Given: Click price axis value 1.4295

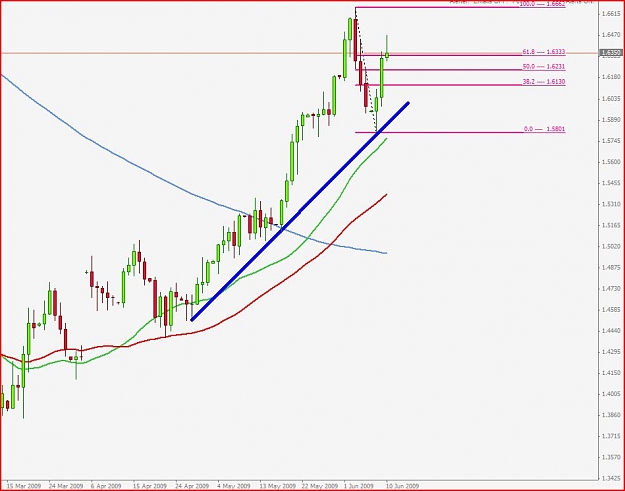Looking at the screenshot, I should click(x=611, y=352).
